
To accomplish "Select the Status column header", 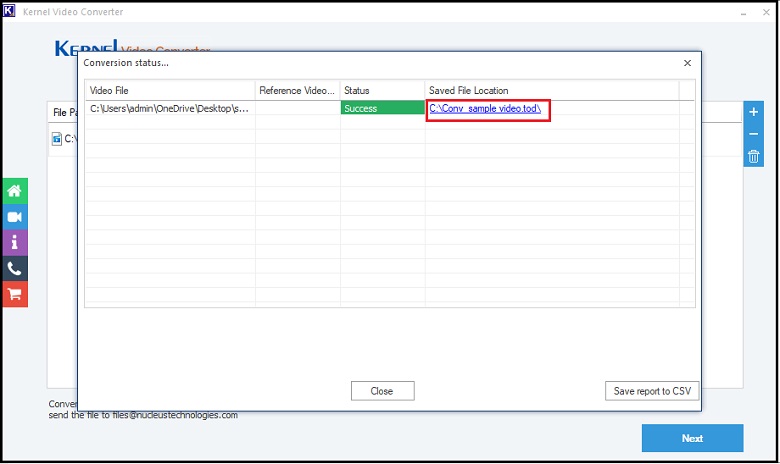I will tap(383, 91).
